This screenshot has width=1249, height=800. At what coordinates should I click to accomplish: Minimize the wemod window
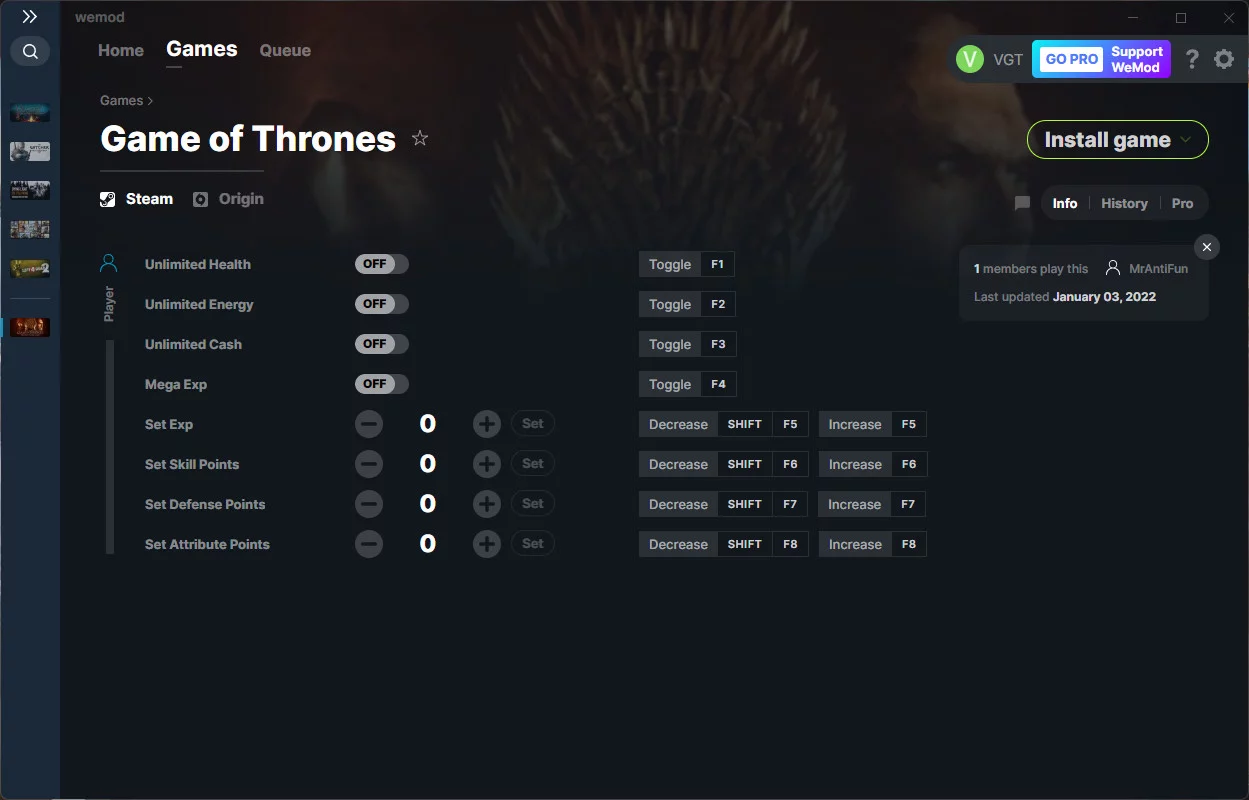pos(1133,18)
